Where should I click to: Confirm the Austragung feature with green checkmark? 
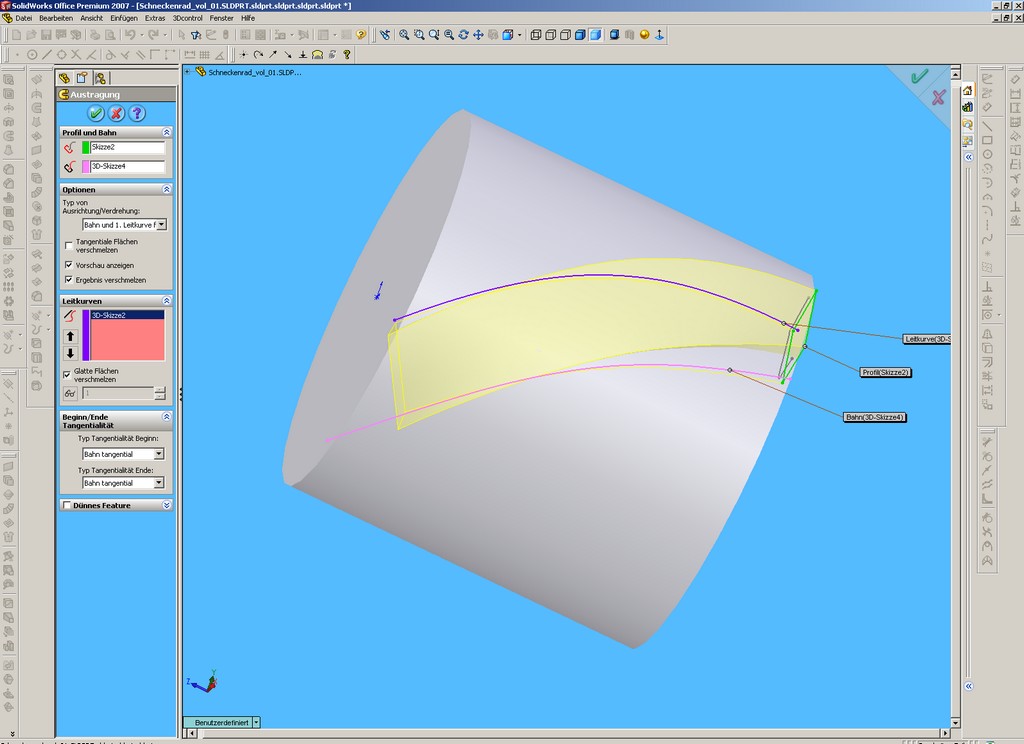(x=96, y=114)
